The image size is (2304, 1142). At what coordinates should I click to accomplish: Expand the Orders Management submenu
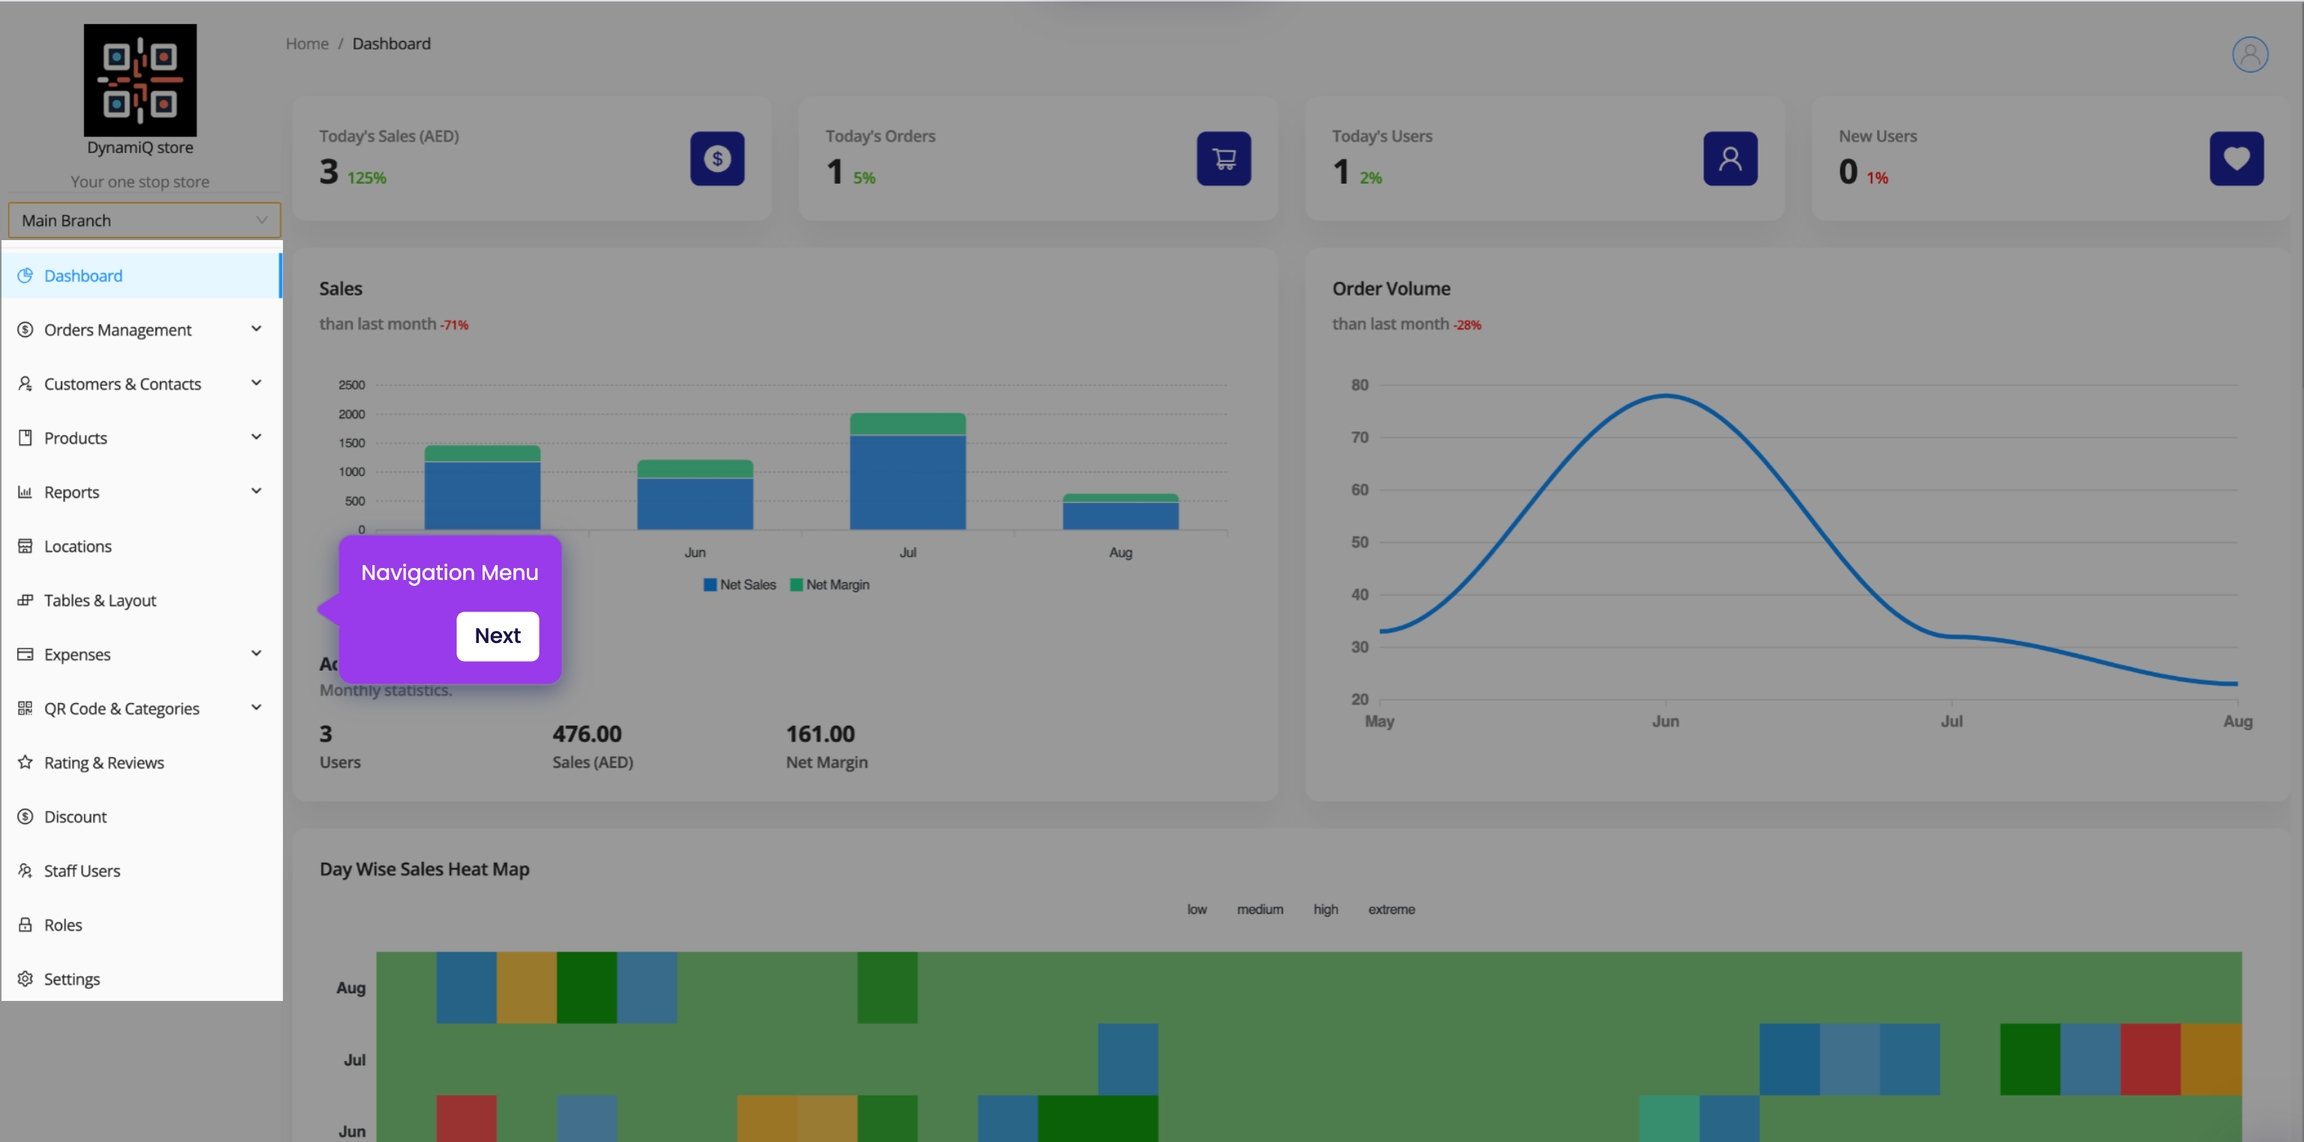coord(256,329)
